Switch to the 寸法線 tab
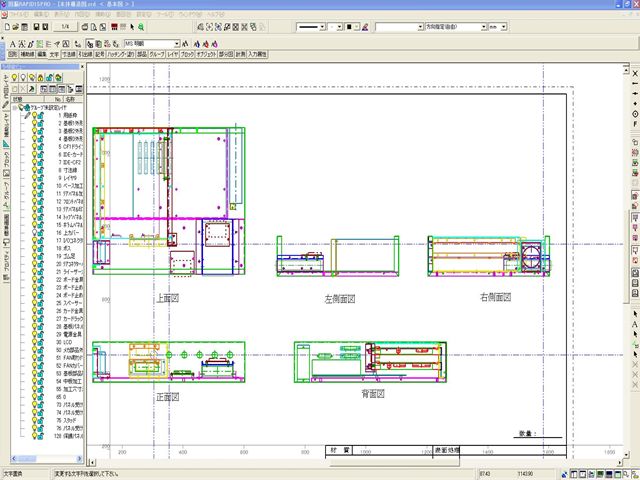Image resolution: width=640 pixels, height=480 pixels. click(x=69, y=54)
